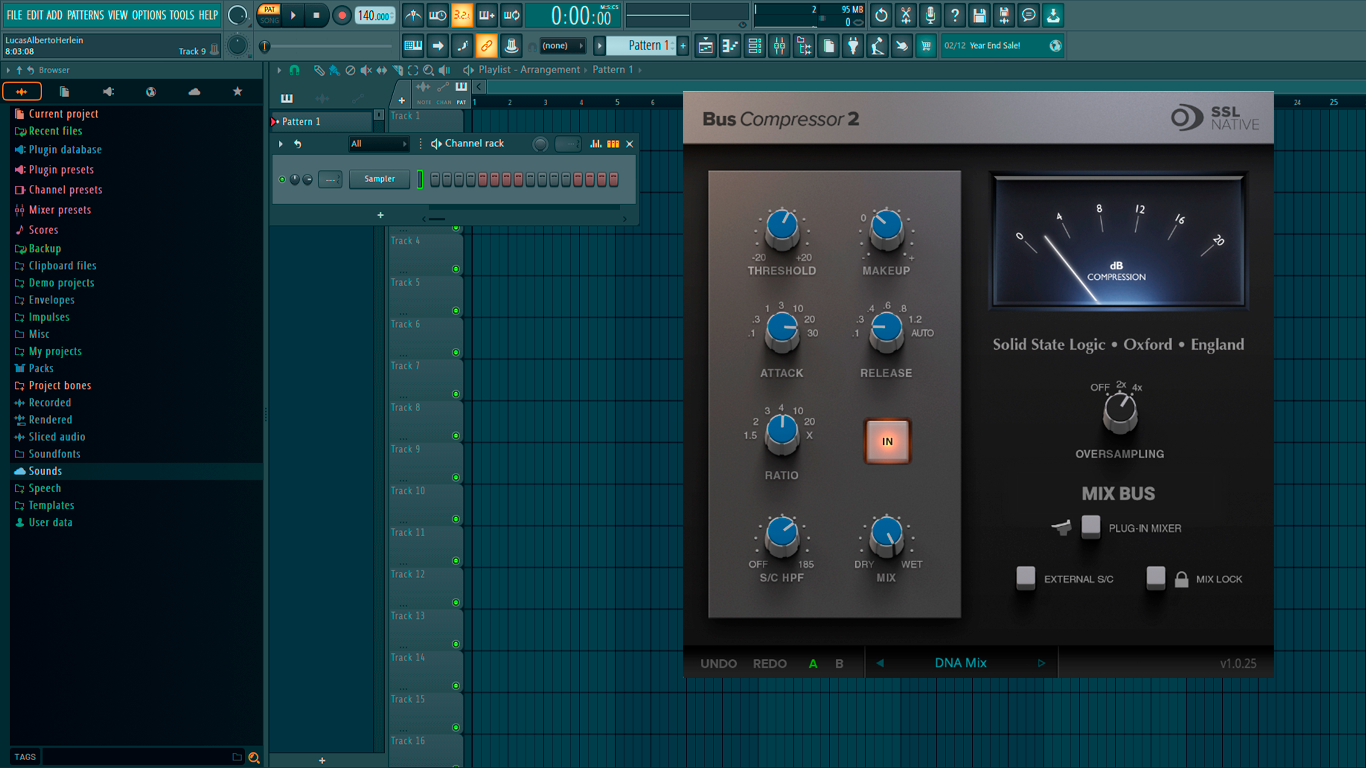The width and height of the screenshot is (1366, 768).
Task: Click the Threshold knob on Bus Compressor
Action: click(782, 230)
